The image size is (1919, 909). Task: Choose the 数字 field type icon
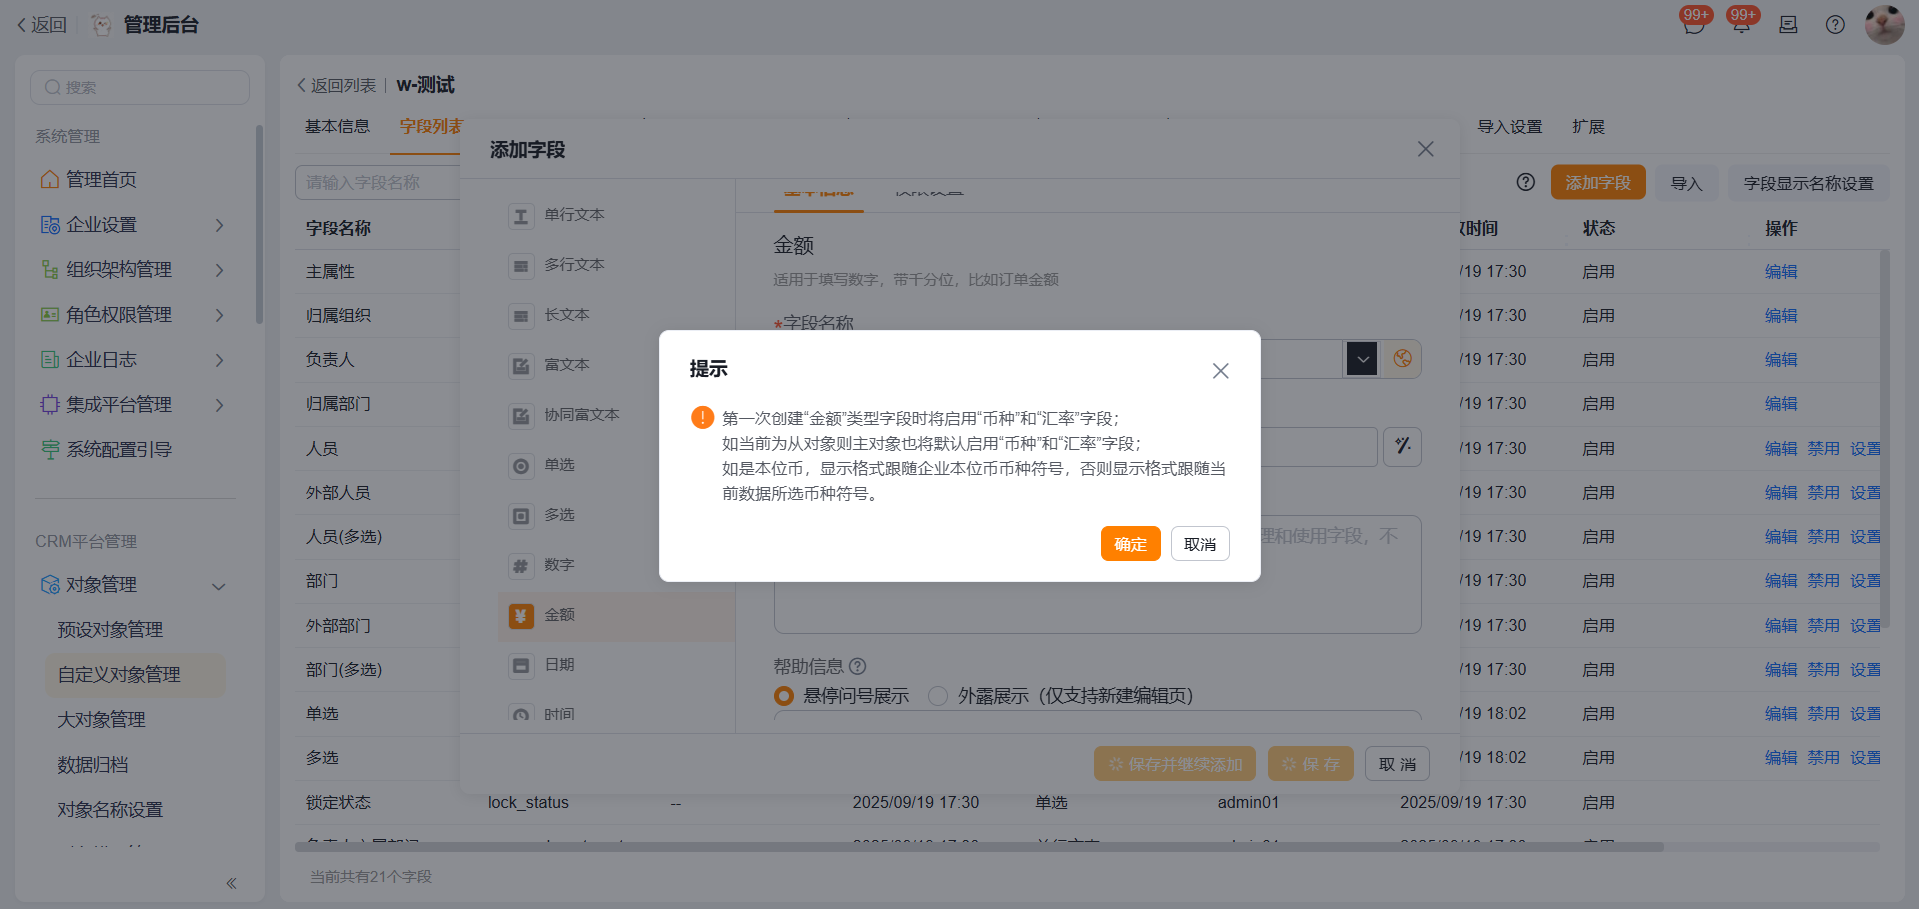pos(520,566)
